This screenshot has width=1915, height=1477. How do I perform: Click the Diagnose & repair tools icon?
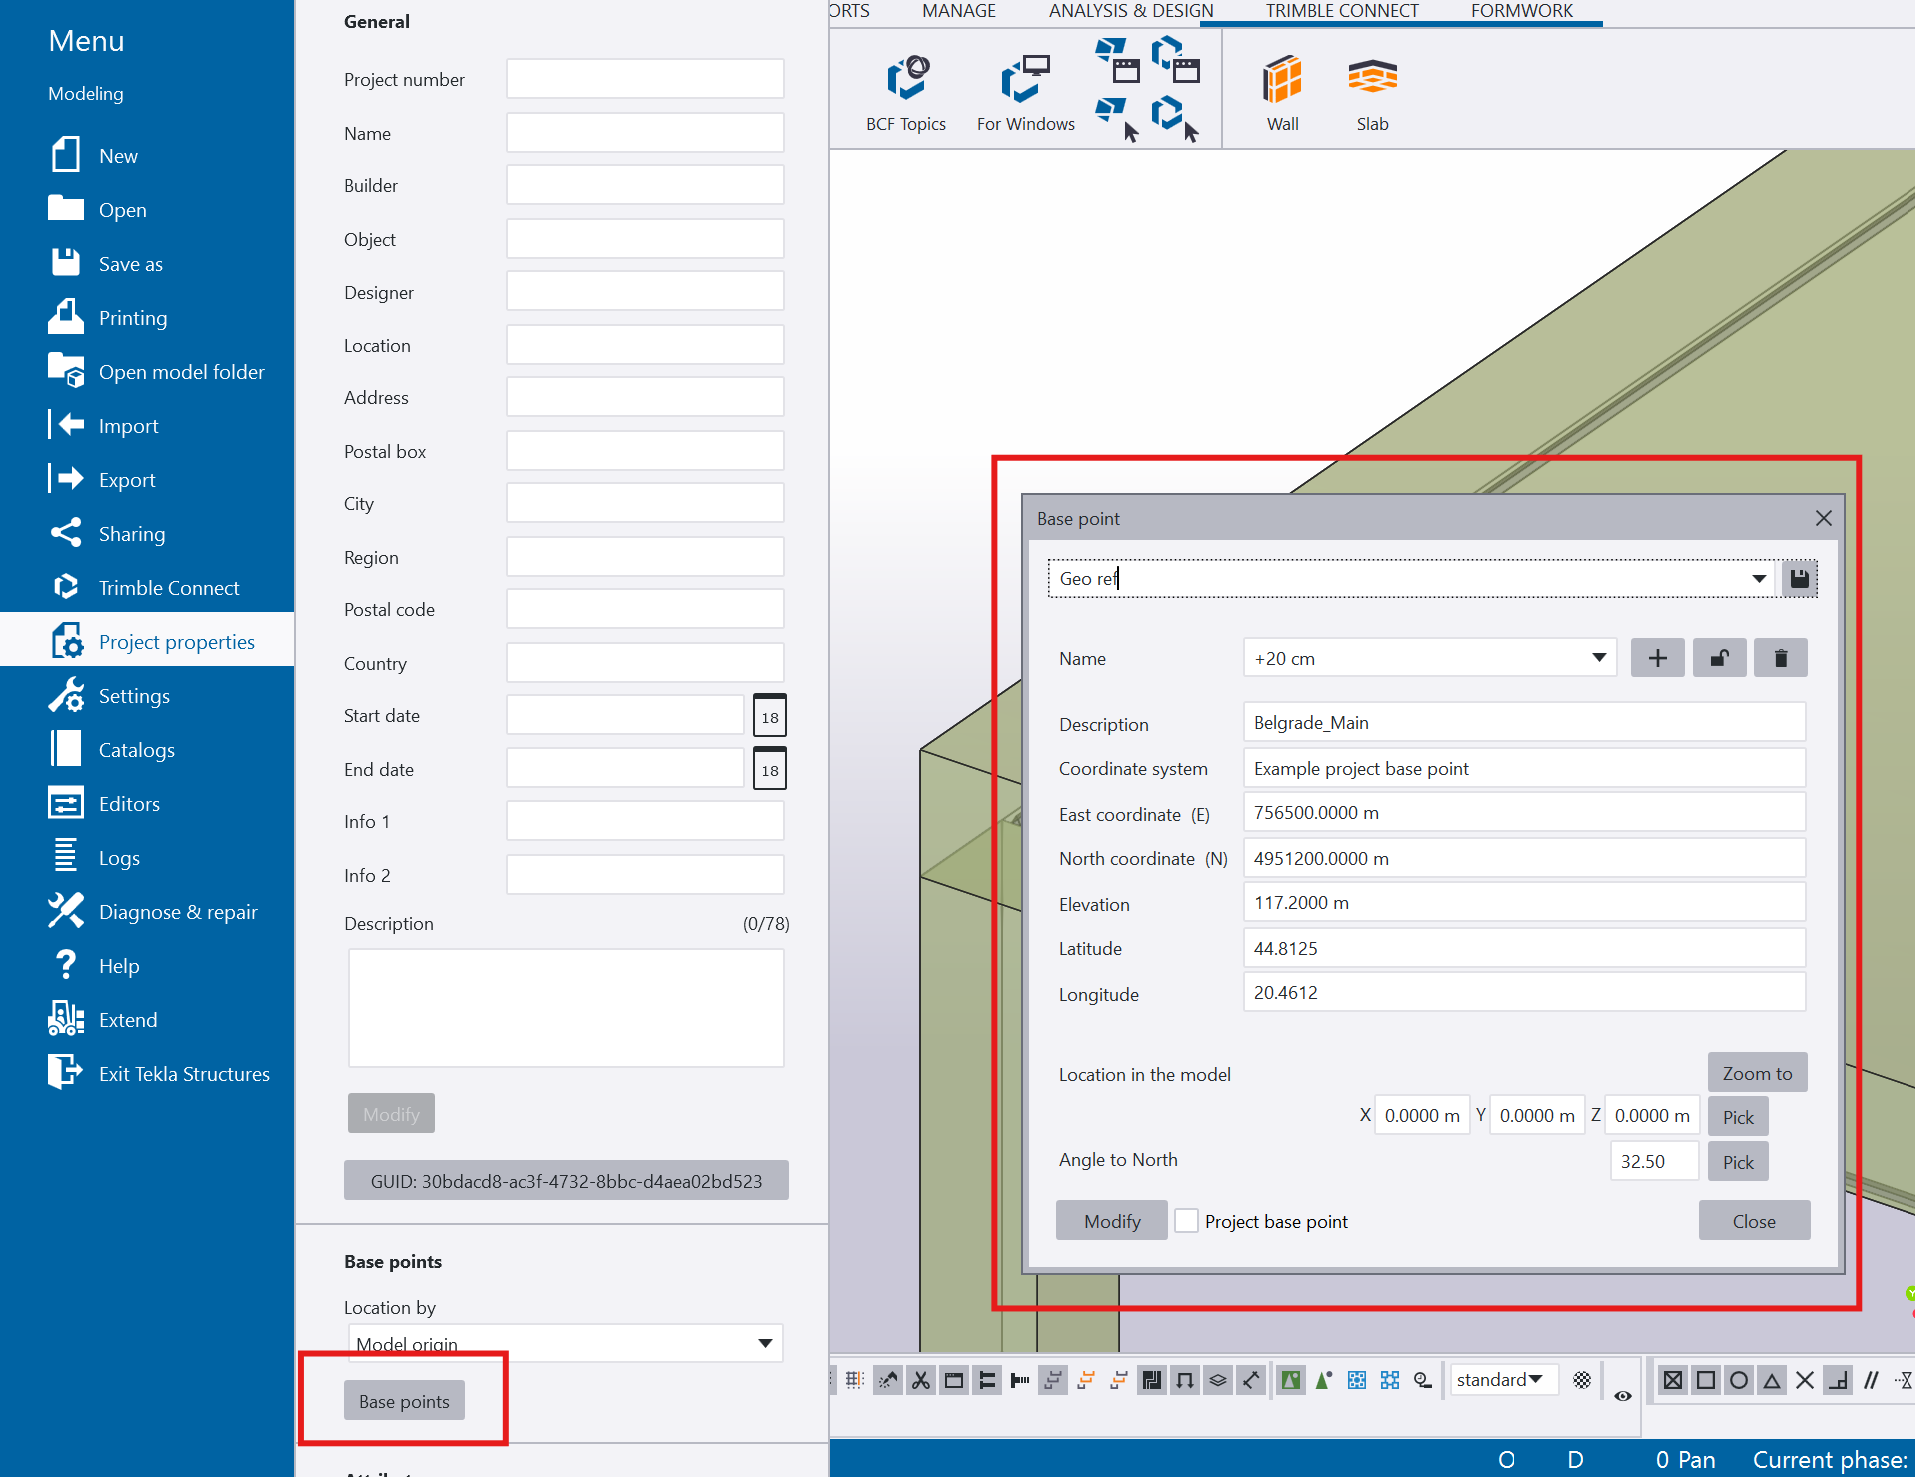point(66,911)
